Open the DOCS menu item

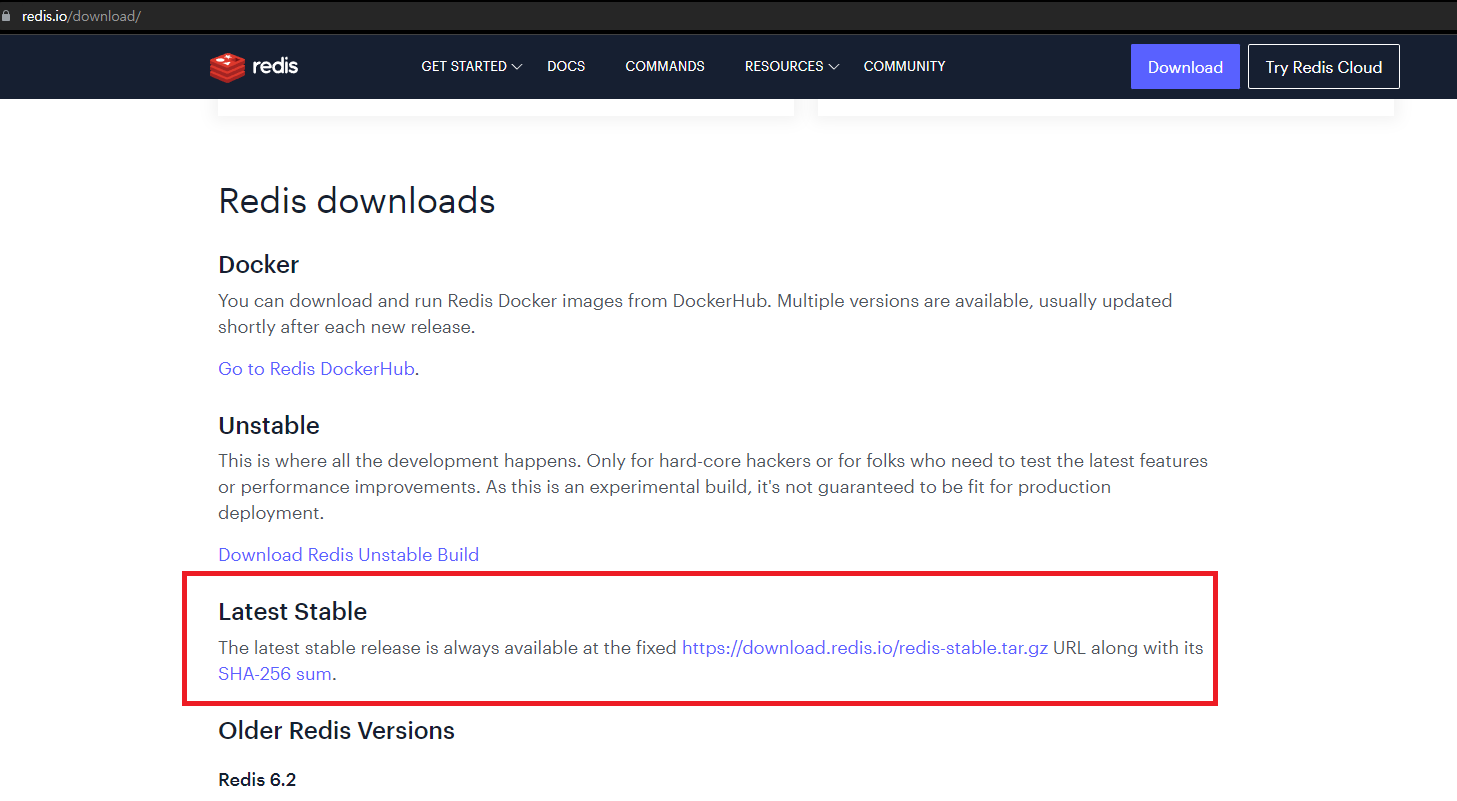click(x=566, y=66)
